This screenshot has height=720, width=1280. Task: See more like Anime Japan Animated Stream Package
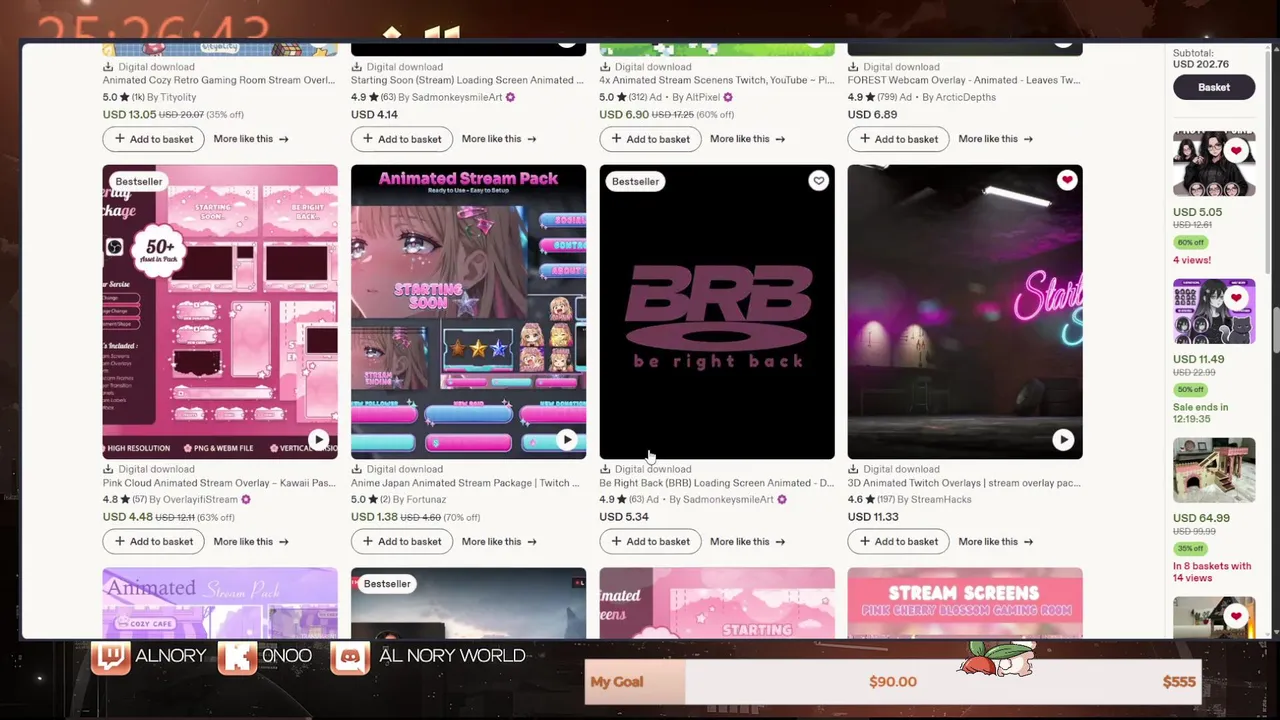coord(499,541)
